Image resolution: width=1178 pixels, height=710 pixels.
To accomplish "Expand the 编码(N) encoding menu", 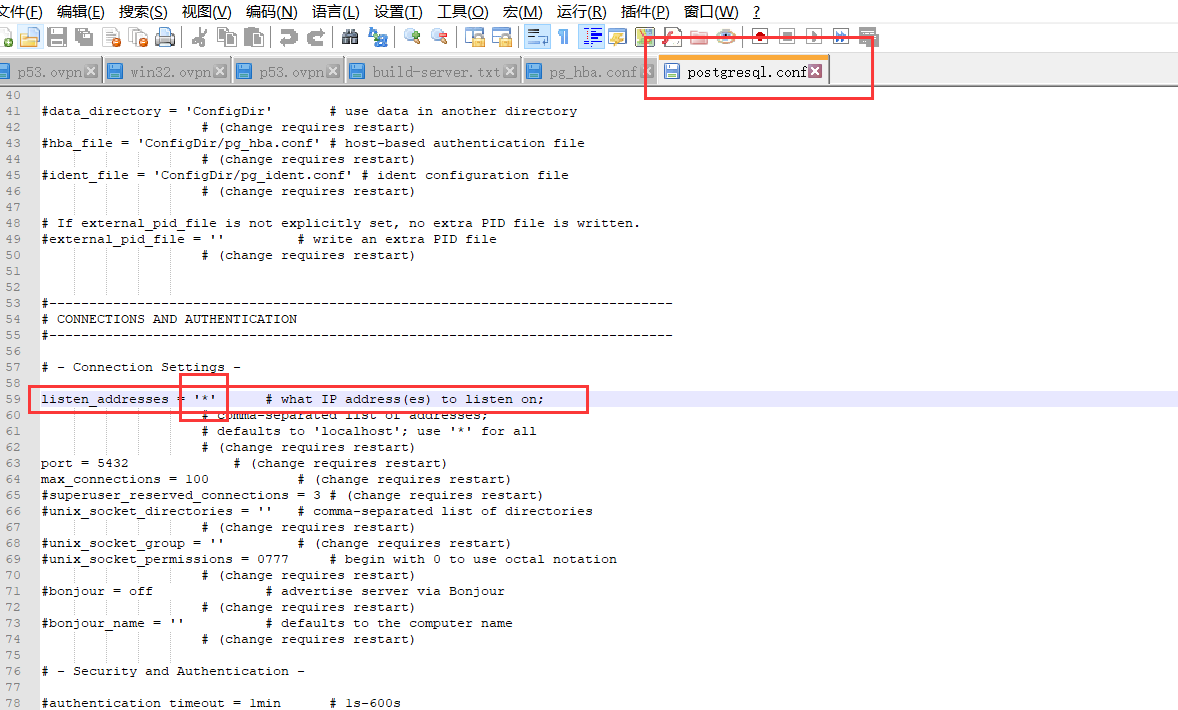I will coord(271,12).
